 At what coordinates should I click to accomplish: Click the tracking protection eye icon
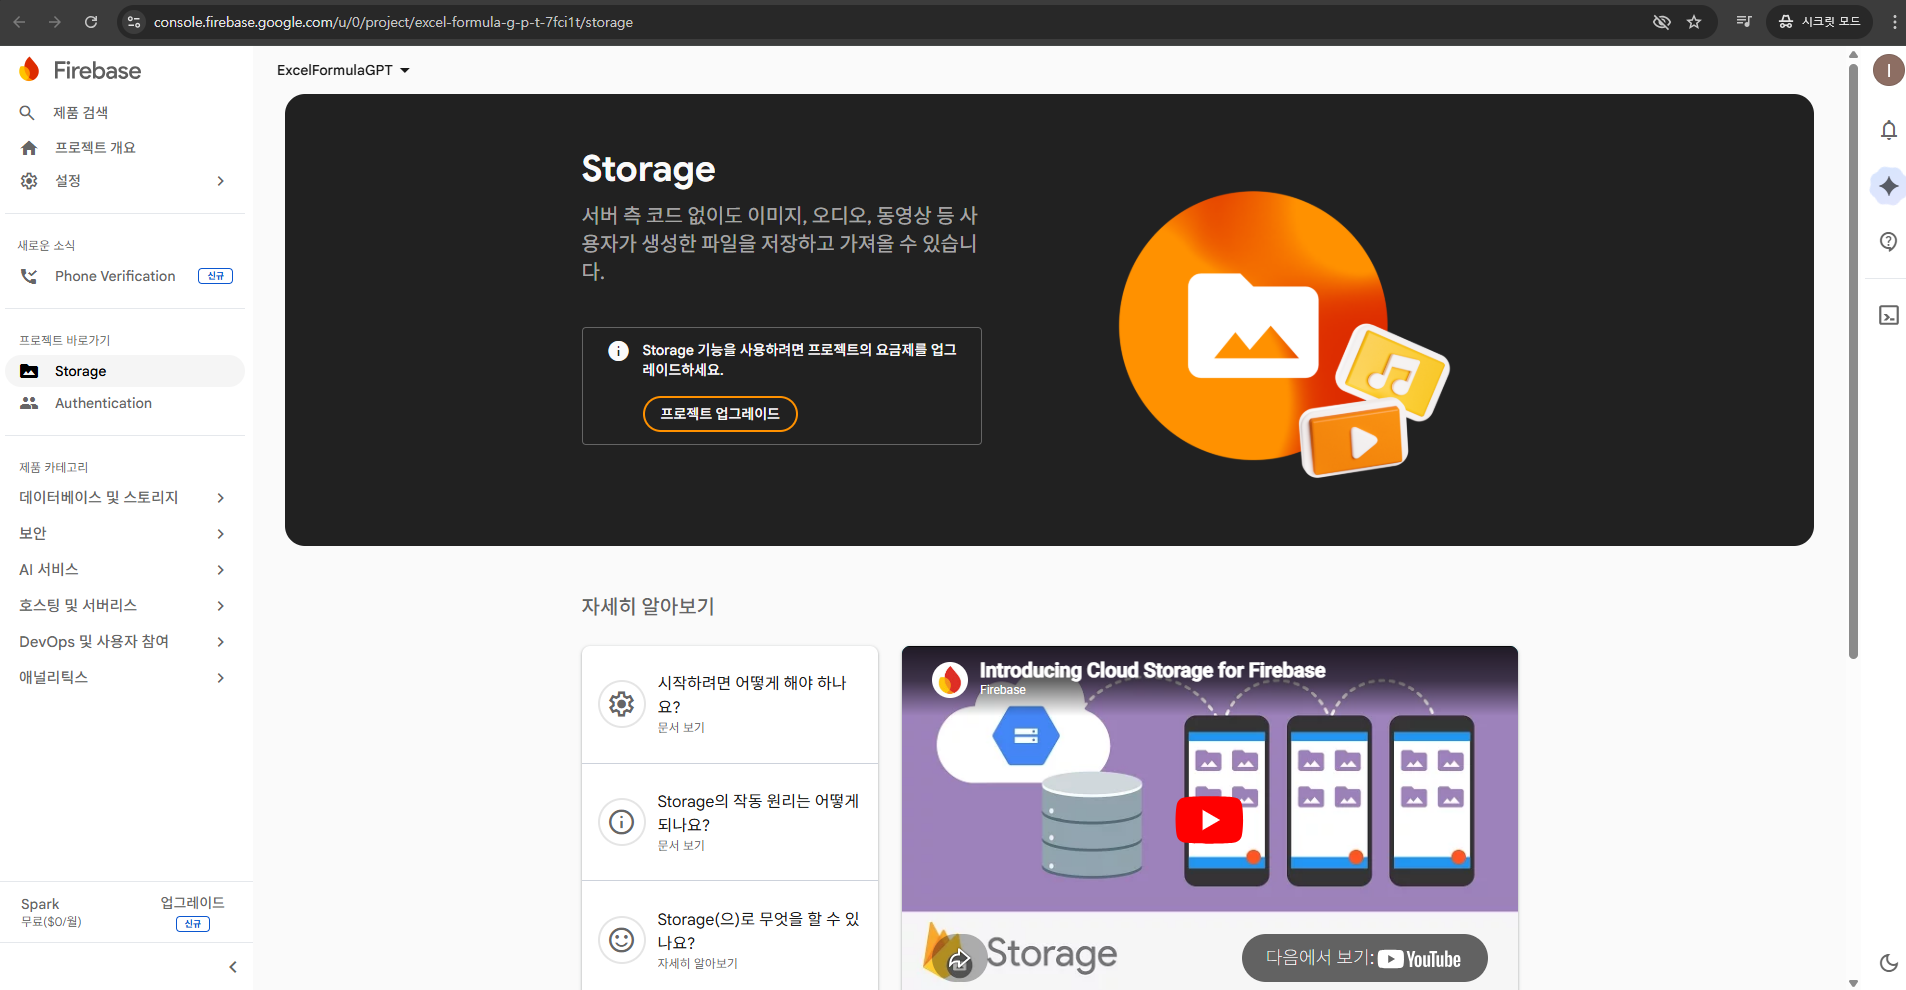coord(1661,22)
